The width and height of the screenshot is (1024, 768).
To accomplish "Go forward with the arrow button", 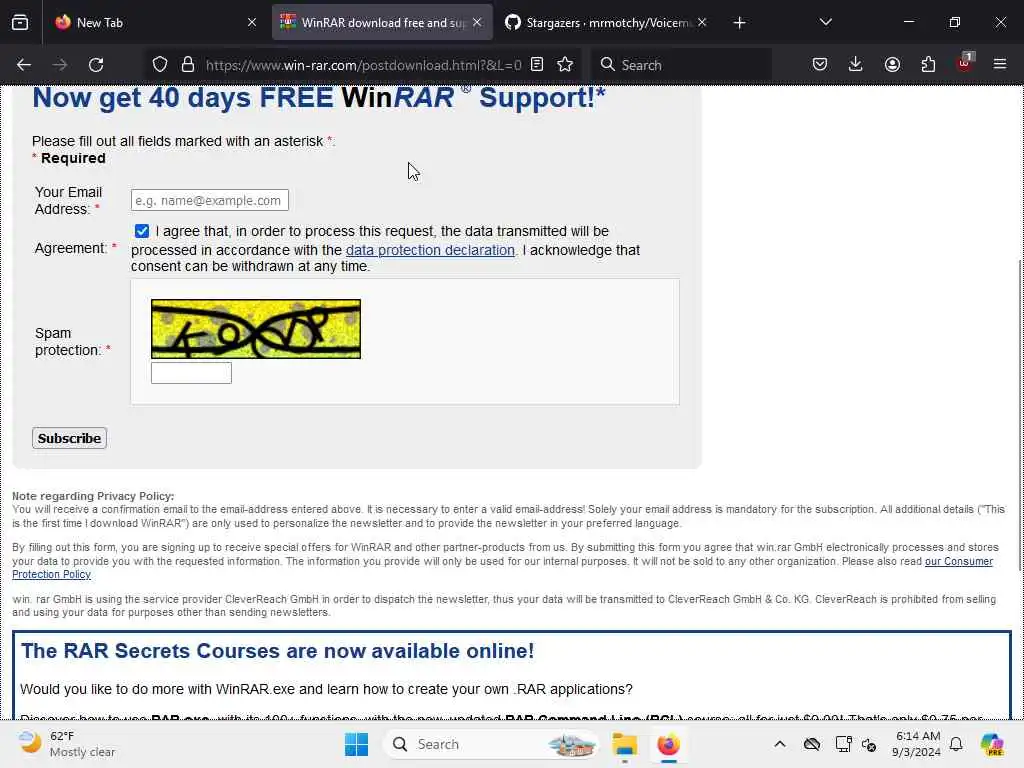I will pos(60,65).
